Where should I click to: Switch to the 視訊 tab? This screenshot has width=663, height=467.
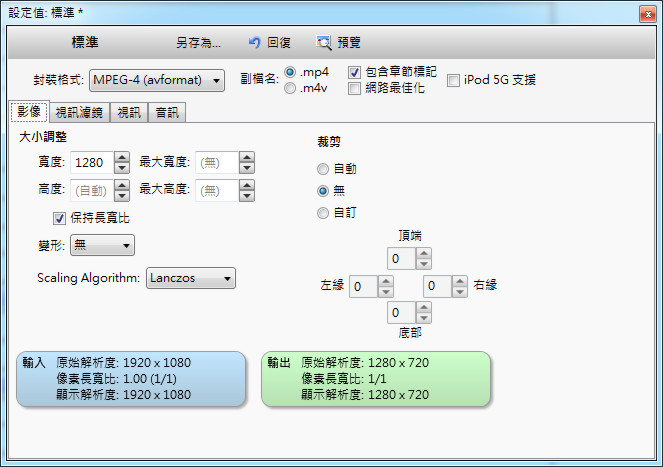point(129,113)
